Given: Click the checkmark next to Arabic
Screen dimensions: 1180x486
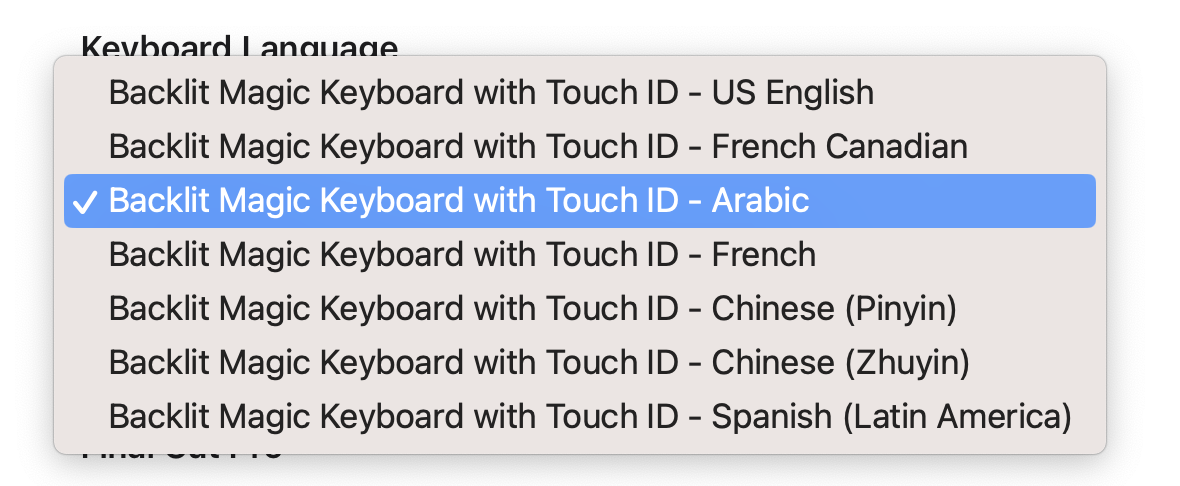Looking at the screenshot, I should [86, 201].
